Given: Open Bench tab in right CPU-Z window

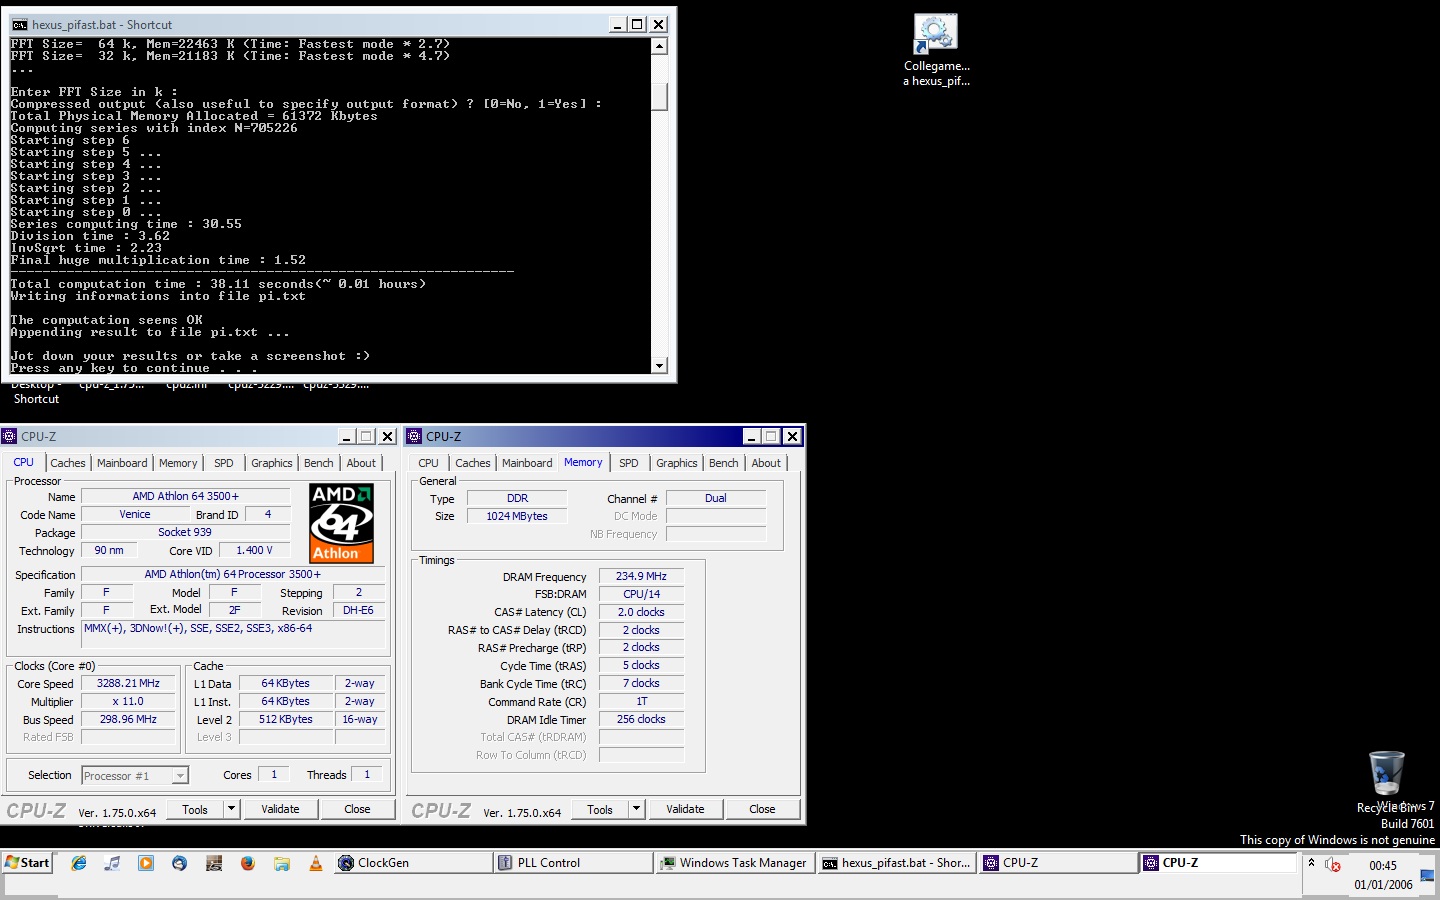Looking at the screenshot, I should pos(724,463).
